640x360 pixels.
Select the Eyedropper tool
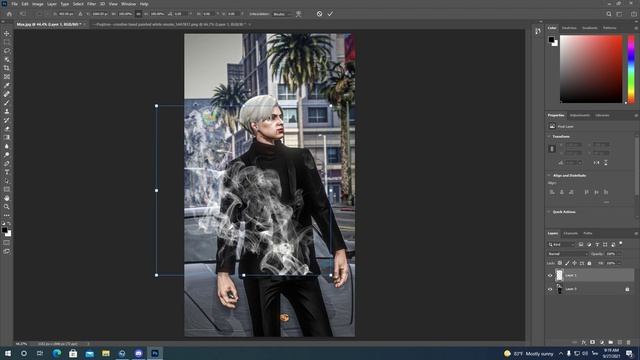point(7,85)
